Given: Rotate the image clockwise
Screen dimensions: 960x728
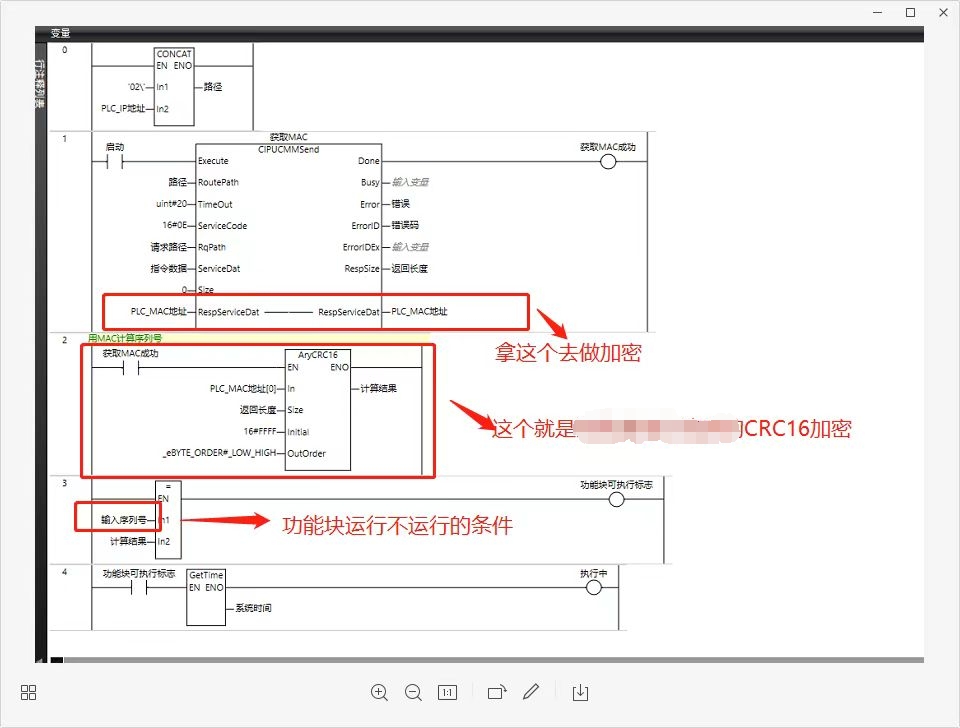Looking at the screenshot, I should (x=497, y=692).
